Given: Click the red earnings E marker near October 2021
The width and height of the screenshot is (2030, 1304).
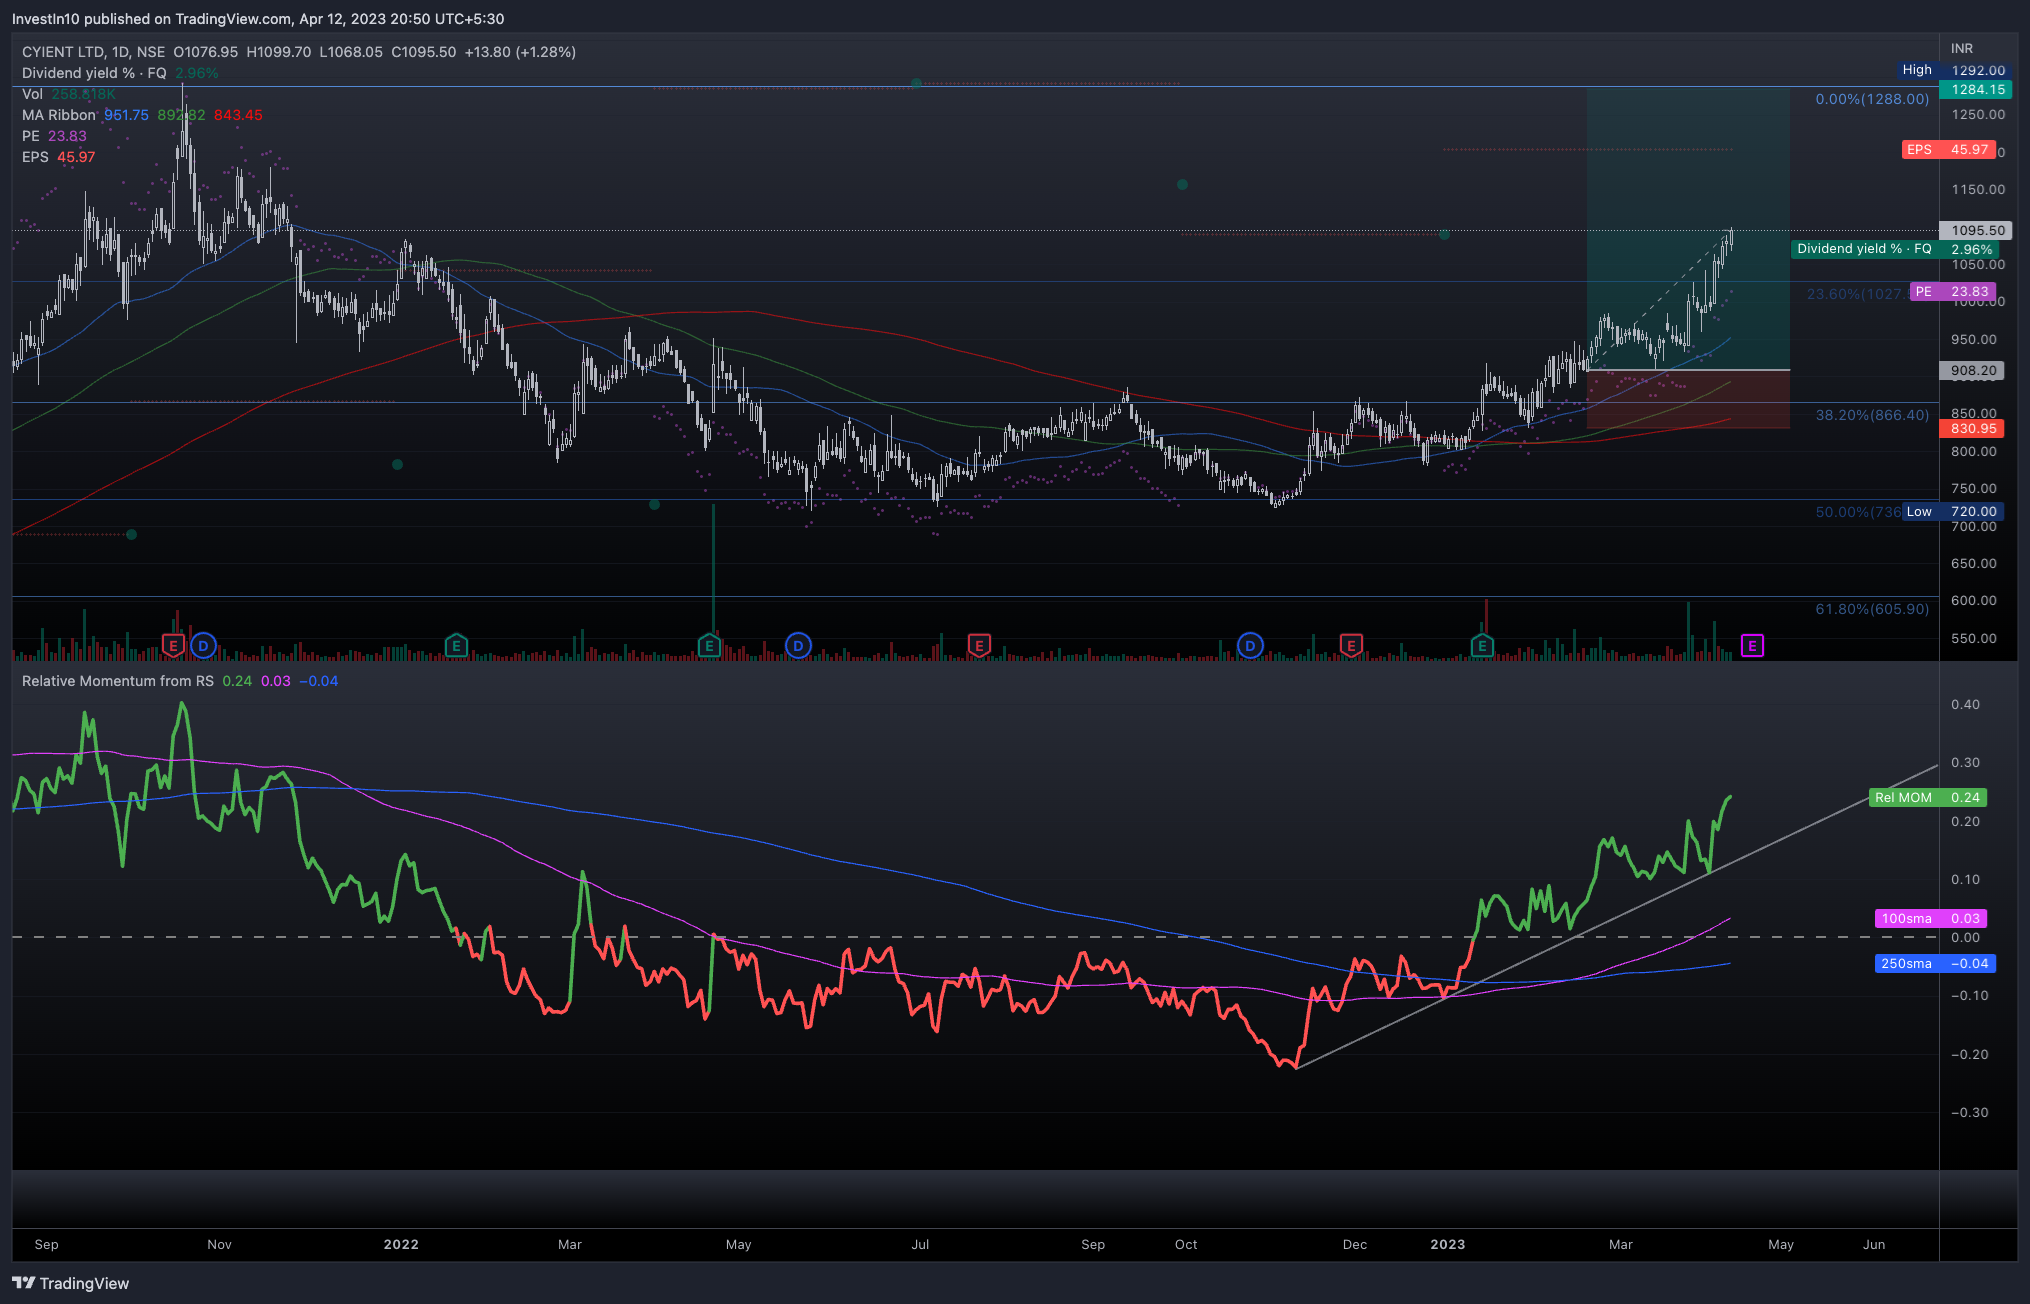Looking at the screenshot, I should tap(173, 646).
